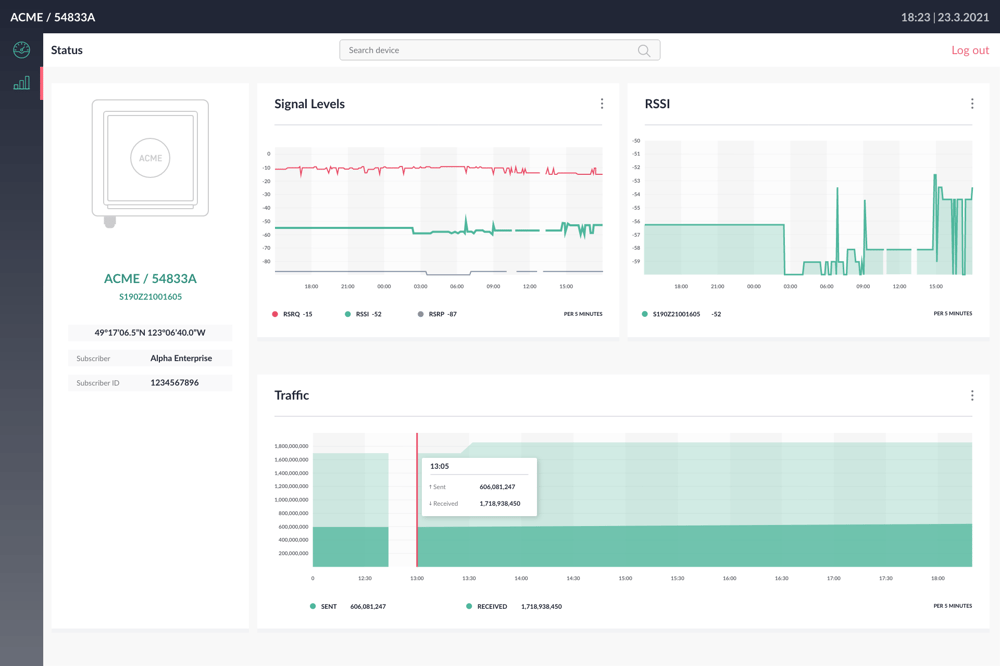
Task: Click the red 13:00 marker line in Traffic
Action: tap(417, 500)
